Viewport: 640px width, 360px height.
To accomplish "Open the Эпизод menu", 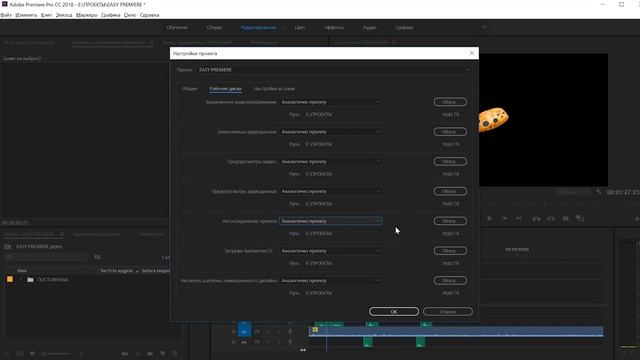I will click(x=64, y=15).
